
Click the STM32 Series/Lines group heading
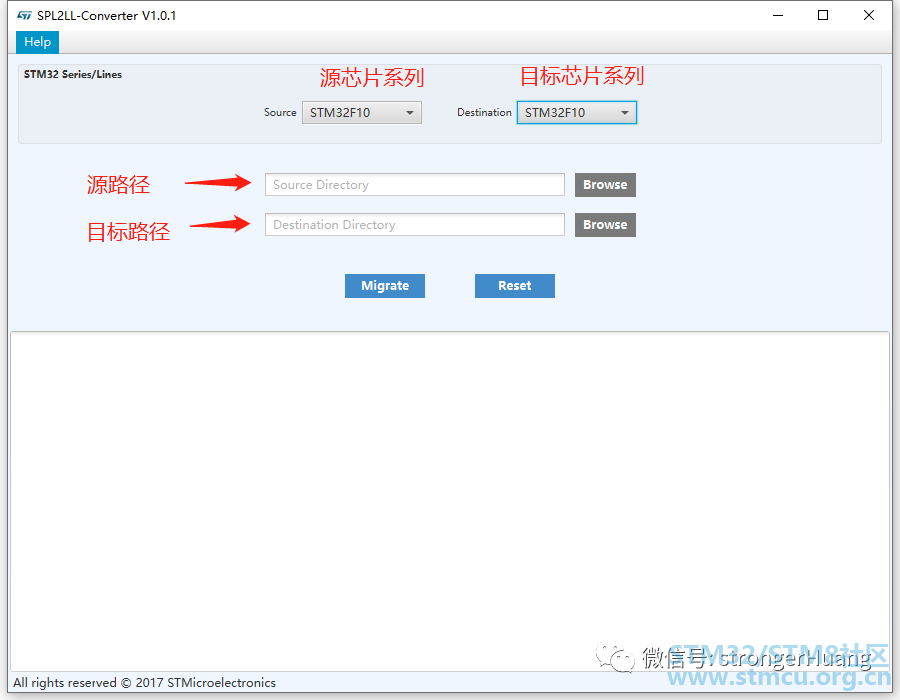(x=73, y=75)
